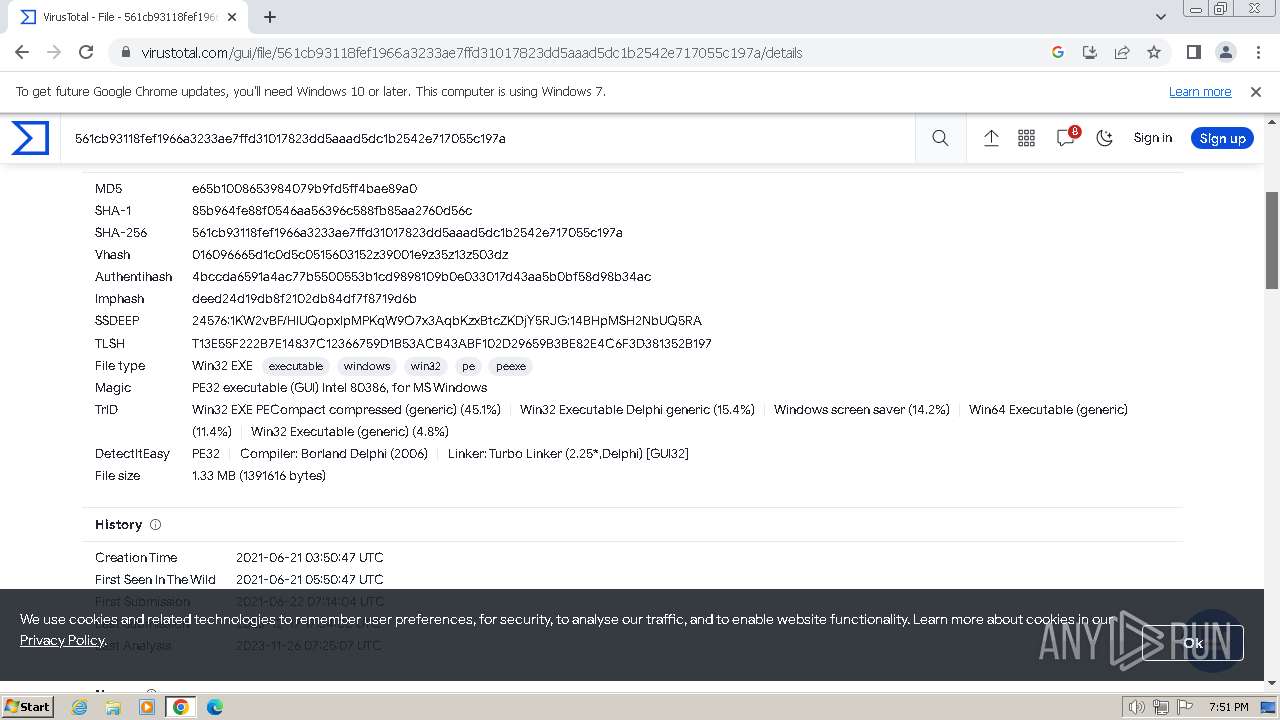Open Internet Explorer from taskbar
Image resolution: width=1280 pixels, height=720 pixels.
pos(79,707)
